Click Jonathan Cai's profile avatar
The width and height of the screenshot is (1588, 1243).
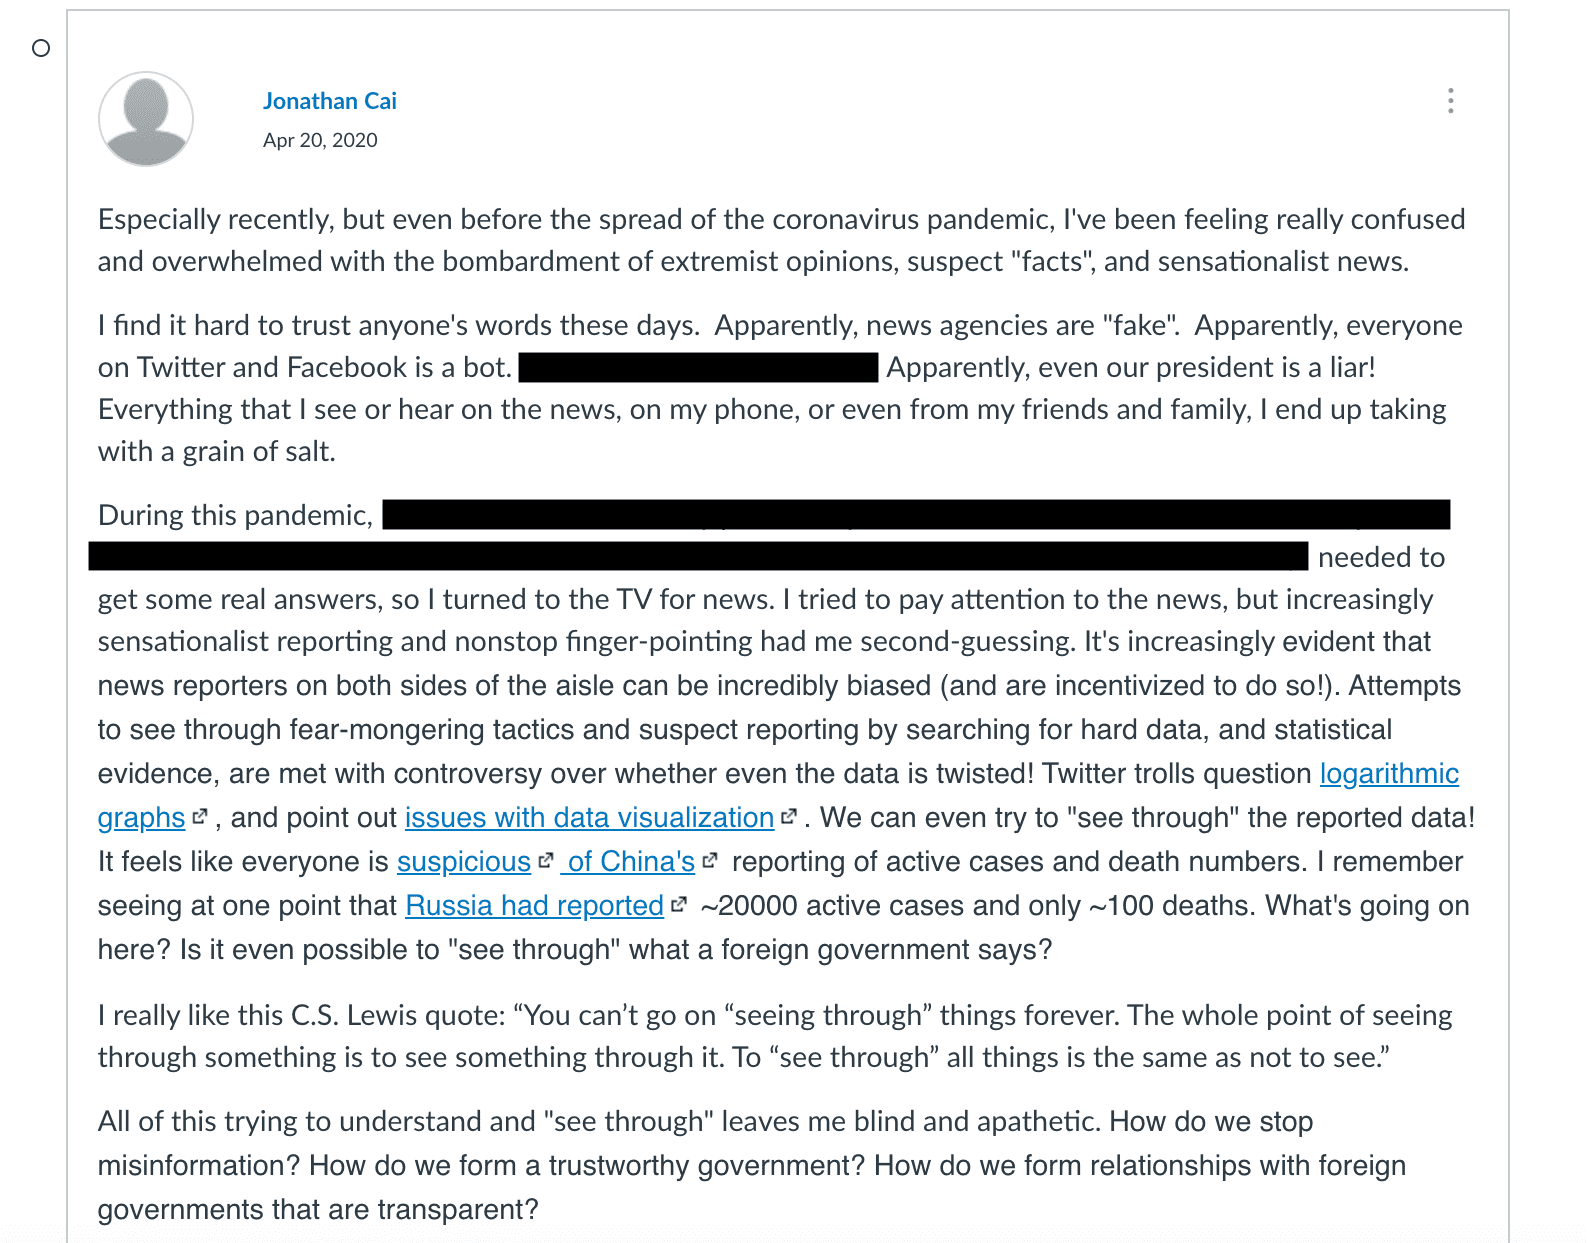point(146,119)
